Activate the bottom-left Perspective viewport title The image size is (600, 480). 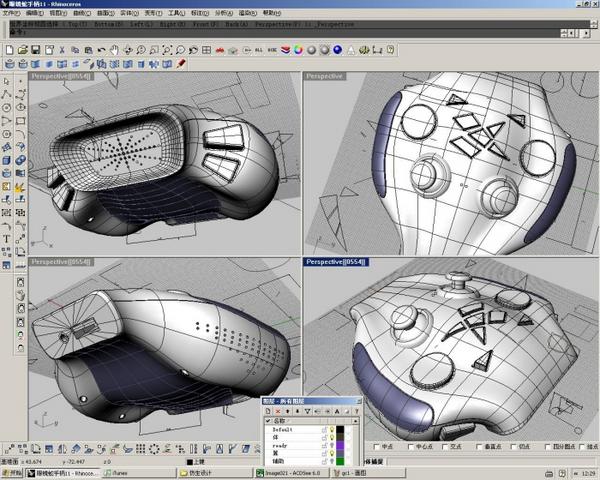click(61, 262)
